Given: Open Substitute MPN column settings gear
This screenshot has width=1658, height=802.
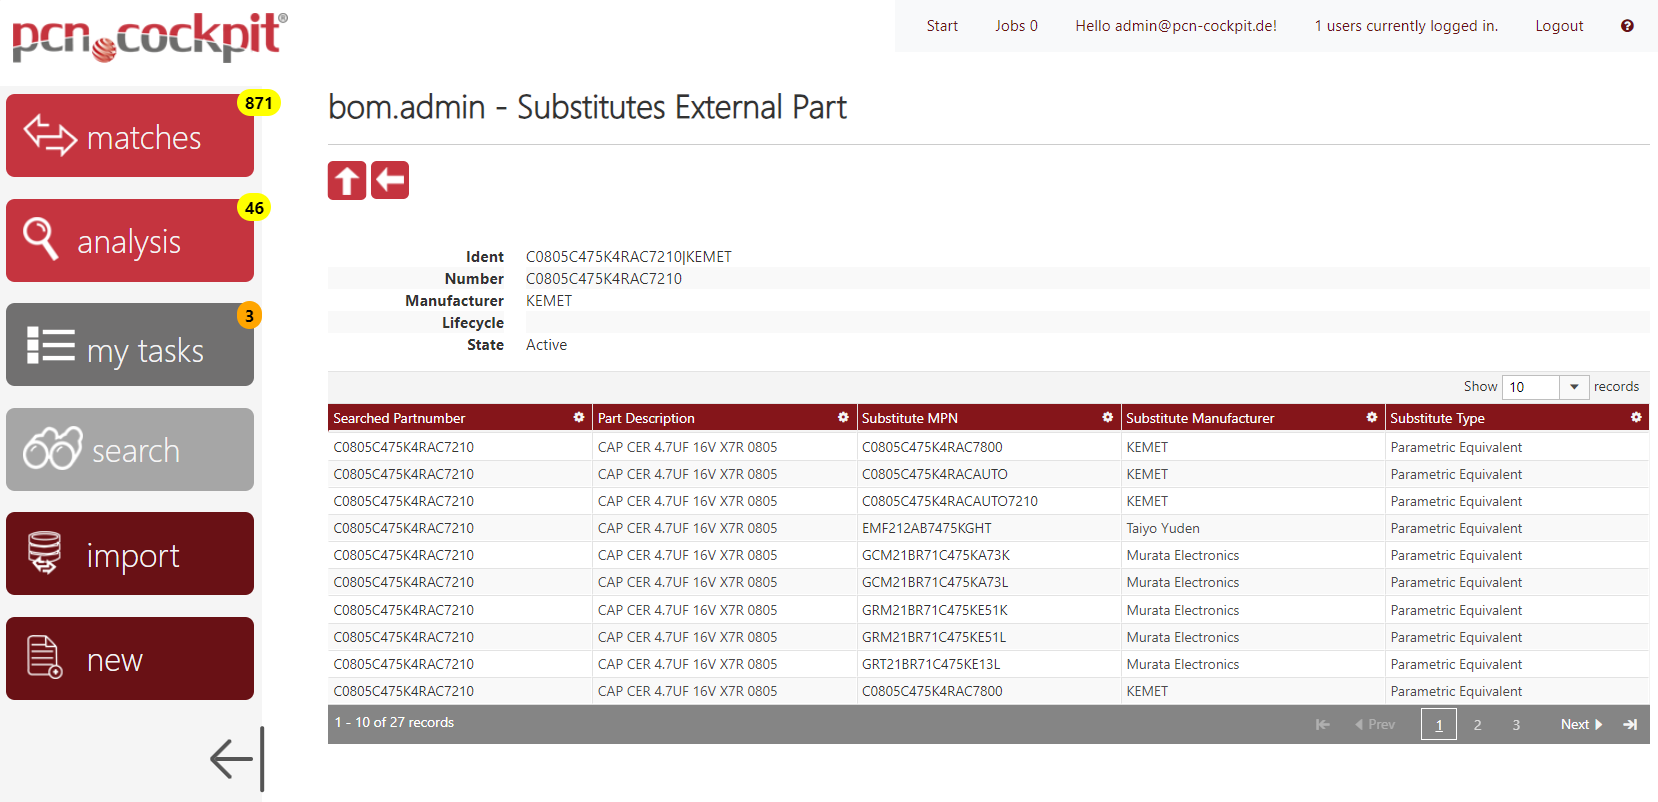Looking at the screenshot, I should 1107,417.
